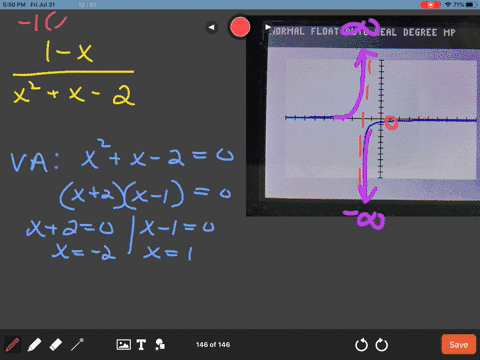Tap the 5:50 PM clock in status bar
Image resolution: width=480 pixels, height=360 pixels.
(14, 5)
